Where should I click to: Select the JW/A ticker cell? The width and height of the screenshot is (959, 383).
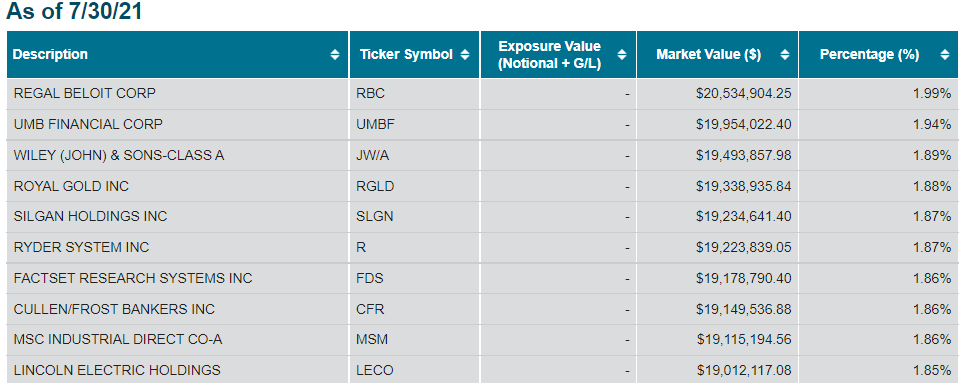pyautogui.click(x=415, y=155)
